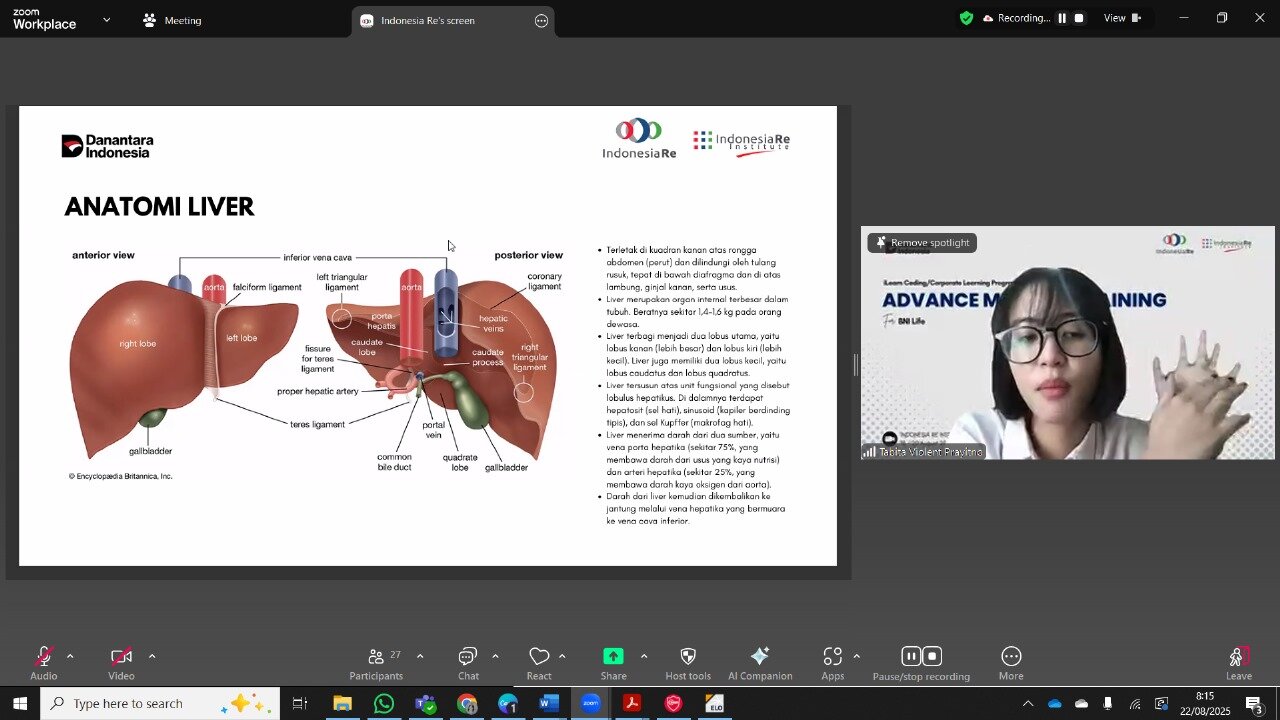Open the View menu at top right
This screenshot has height=720, width=1280.
point(1121,18)
